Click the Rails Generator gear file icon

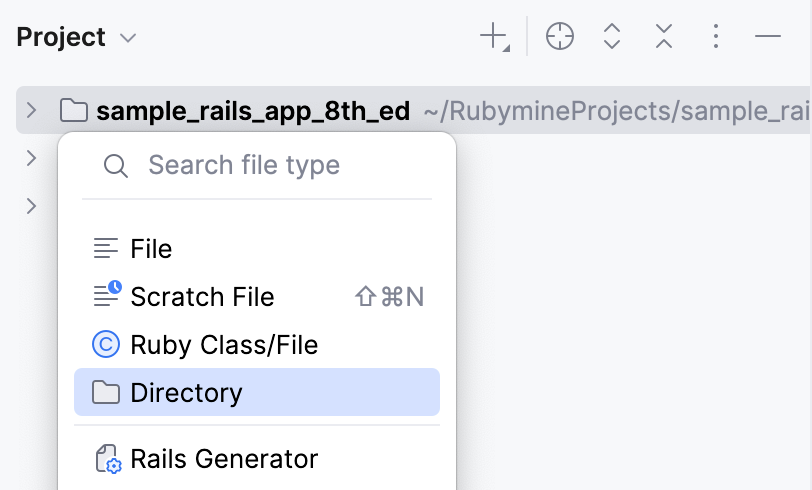(x=107, y=459)
